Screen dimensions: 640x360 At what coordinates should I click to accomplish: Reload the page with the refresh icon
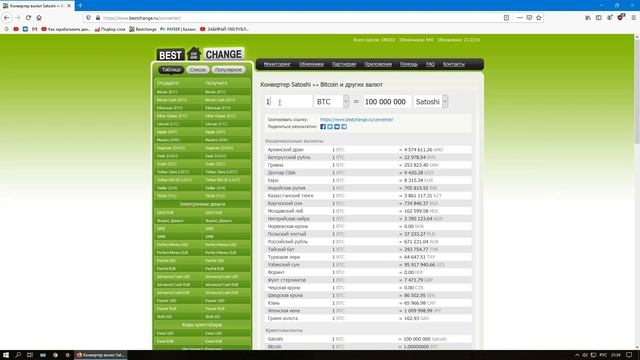pyautogui.click(x=28, y=18)
